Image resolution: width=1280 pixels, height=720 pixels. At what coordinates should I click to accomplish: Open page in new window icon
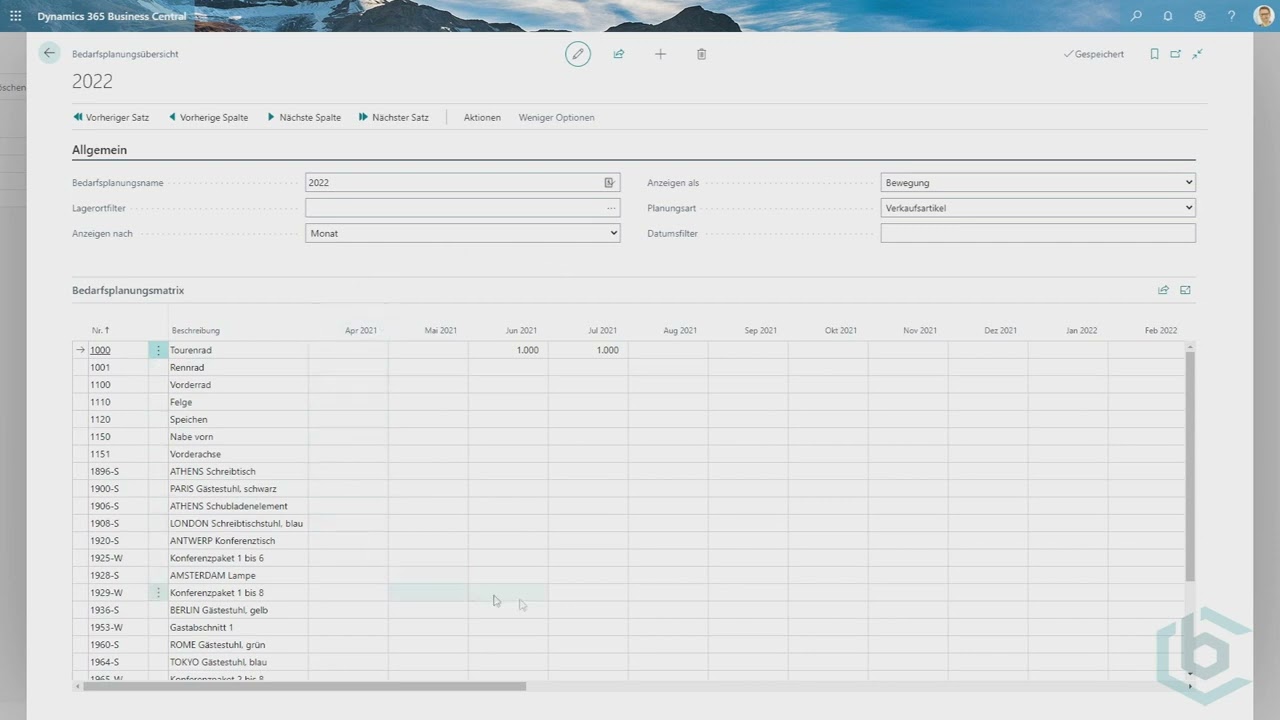pyautogui.click(x=1175, y=54)
